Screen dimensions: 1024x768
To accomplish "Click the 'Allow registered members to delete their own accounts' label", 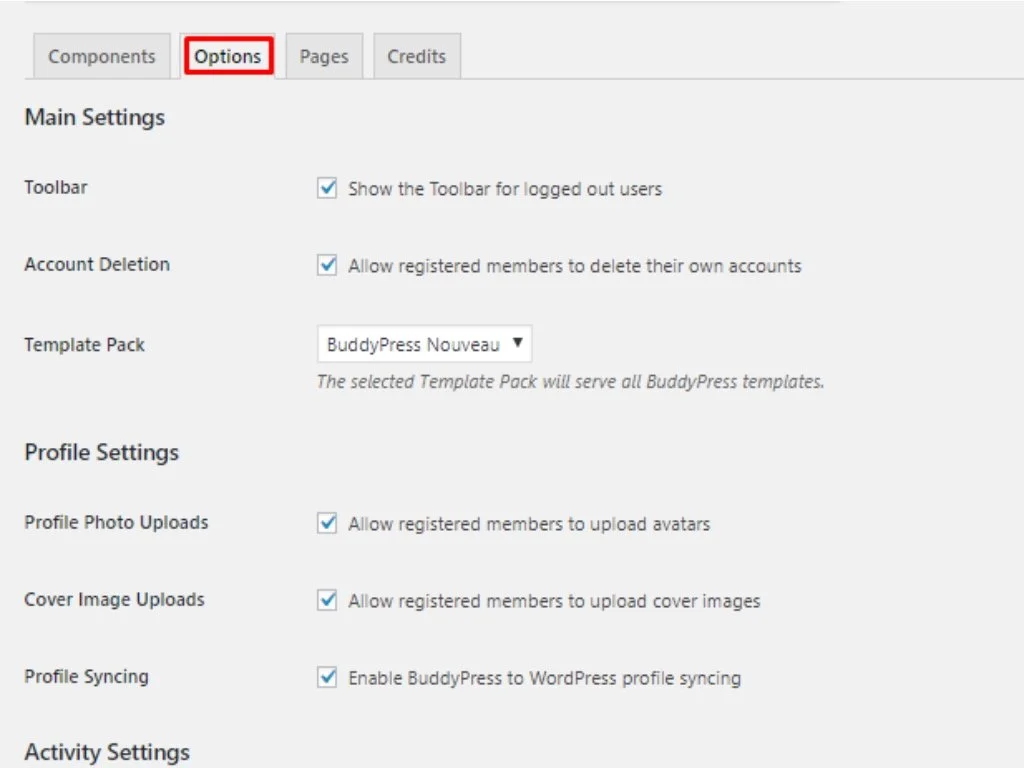I will [x=574, y=267].
